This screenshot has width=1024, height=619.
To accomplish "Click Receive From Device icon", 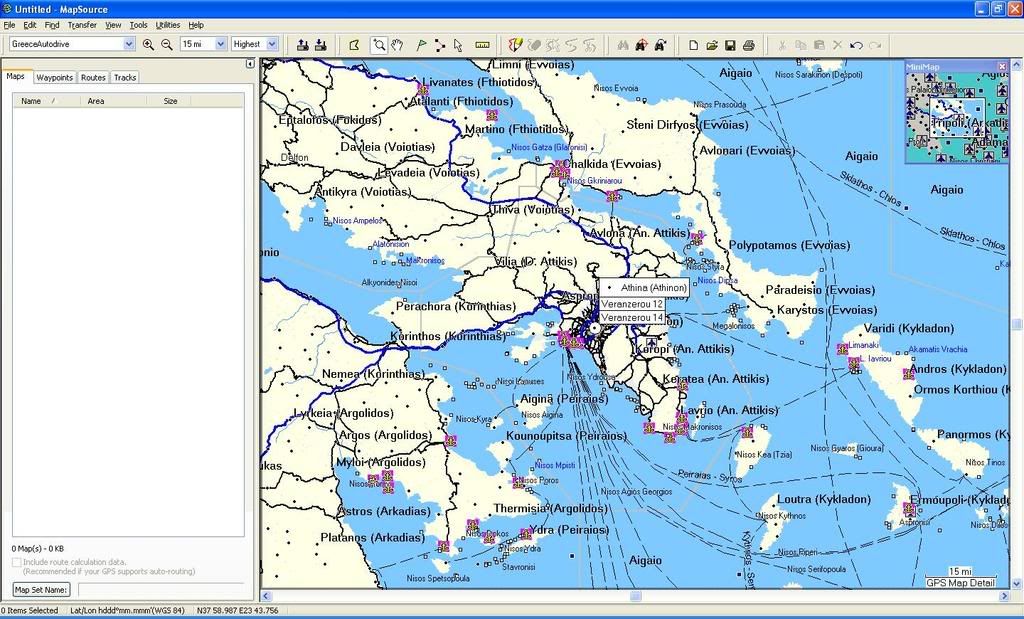I will pos(321,45).
